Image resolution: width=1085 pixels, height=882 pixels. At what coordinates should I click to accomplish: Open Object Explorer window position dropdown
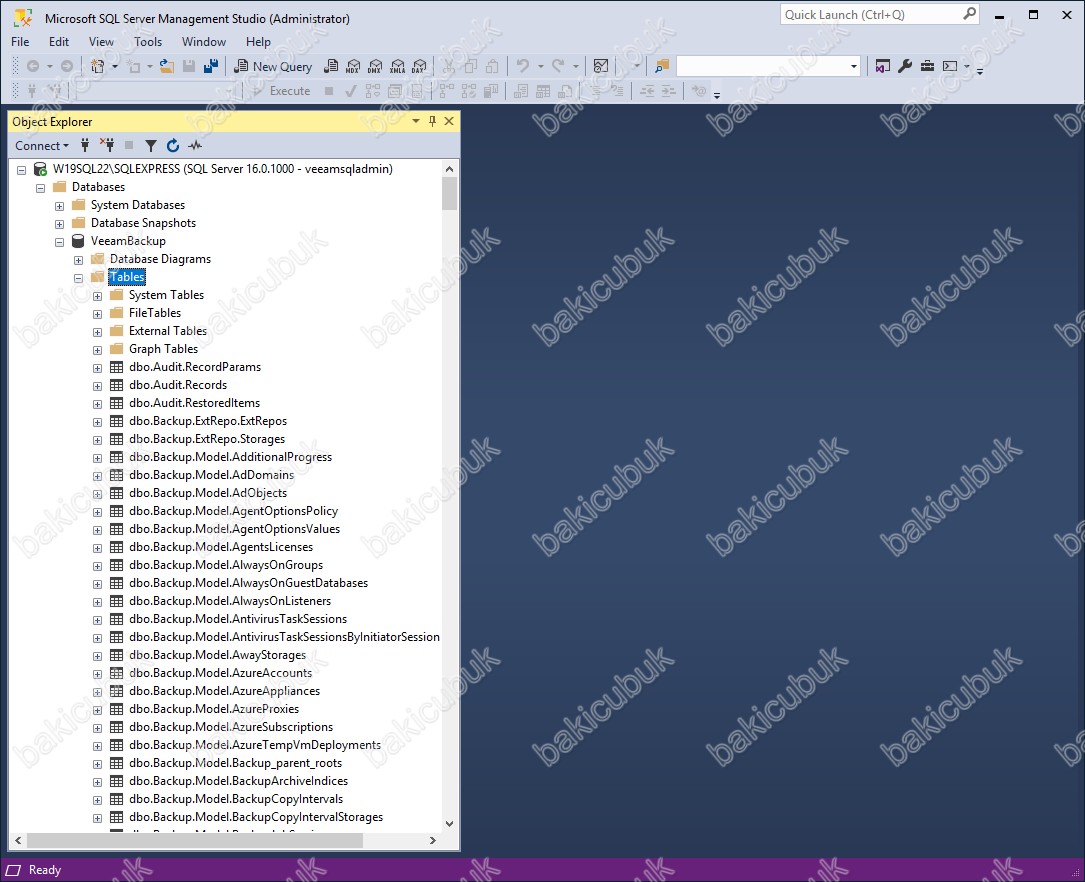coord(416,121)
